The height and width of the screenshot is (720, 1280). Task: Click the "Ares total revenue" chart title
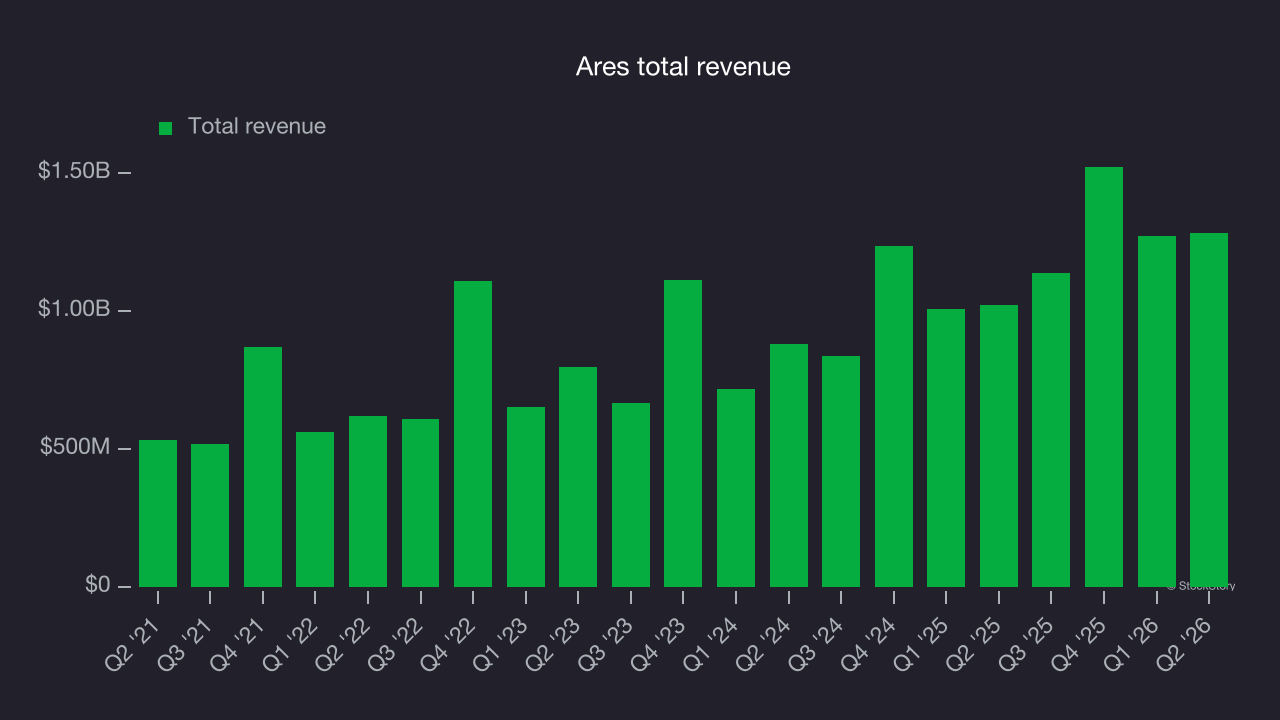[x=683, y=66]
